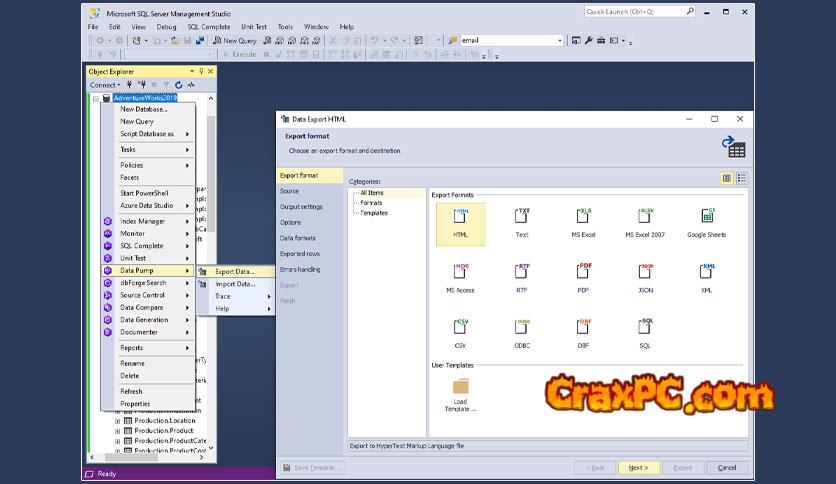Click the MS Access export format
This screenshot has height=484, width=836.
[460, 272]
